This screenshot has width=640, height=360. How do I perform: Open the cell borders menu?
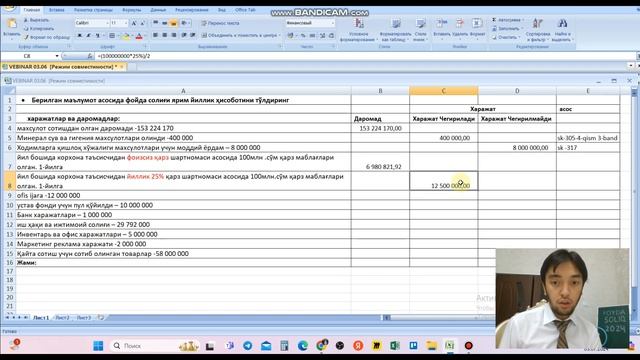tap(113, 36)
